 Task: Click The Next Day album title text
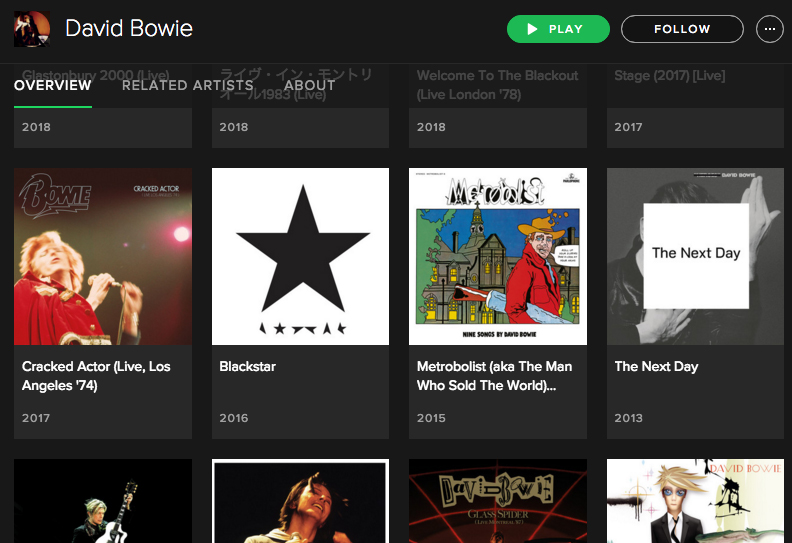tap(656, 366)
